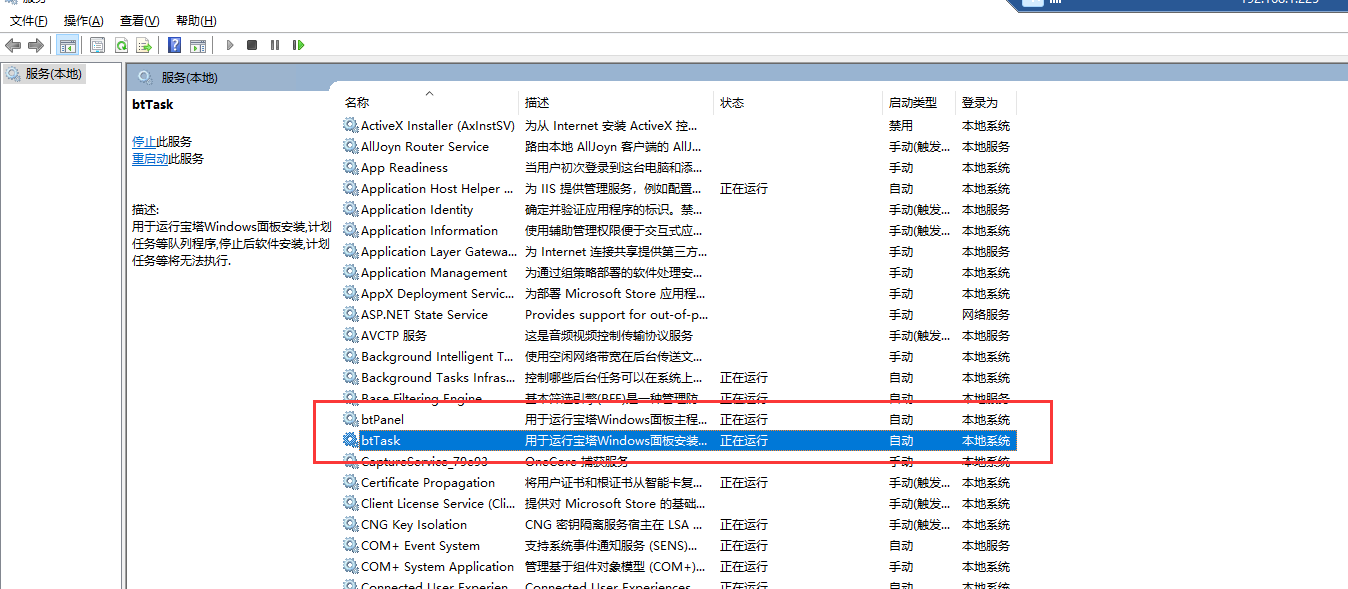Click gear icon of ASP.NET State Service
This screenshot has height=589, width=1348.
[x=350, y=315]
